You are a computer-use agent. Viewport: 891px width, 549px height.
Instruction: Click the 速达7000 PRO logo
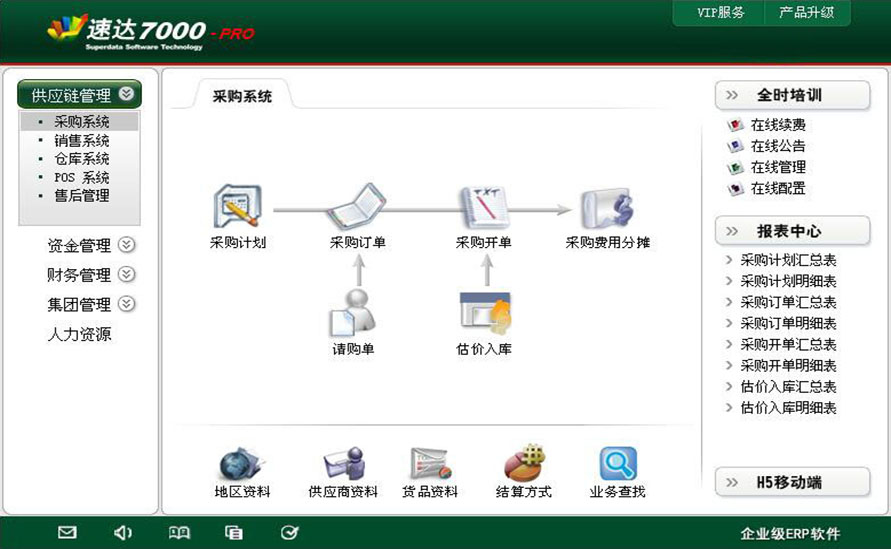(x=151, y=31)
